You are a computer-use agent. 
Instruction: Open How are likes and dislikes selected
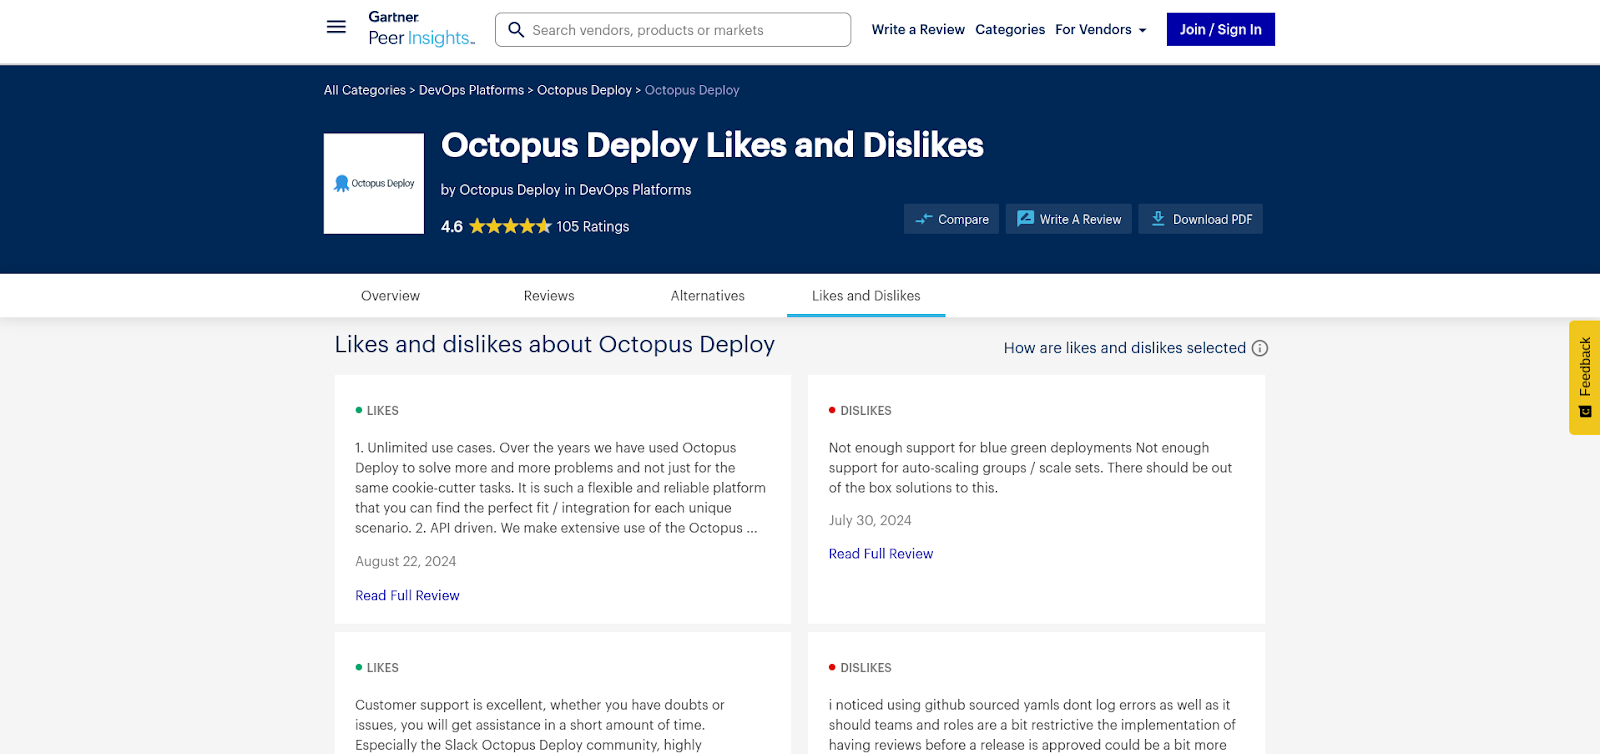click(1125, 348)
